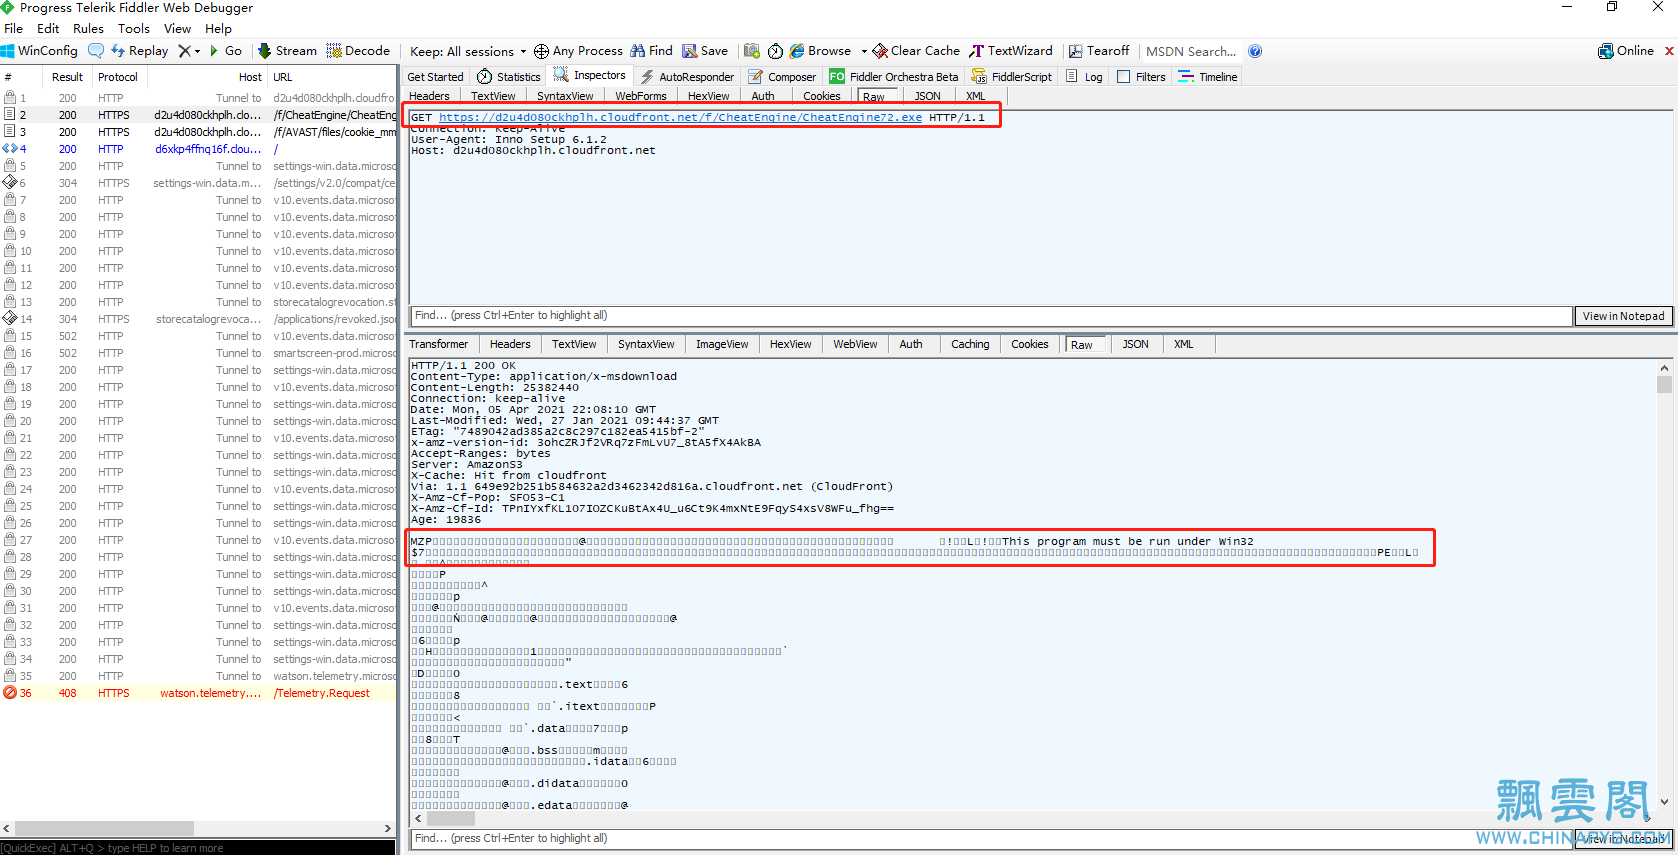1678x855 pixels.
Task: Select session 36 watson.telemetry row
Action: pos(199,693)
